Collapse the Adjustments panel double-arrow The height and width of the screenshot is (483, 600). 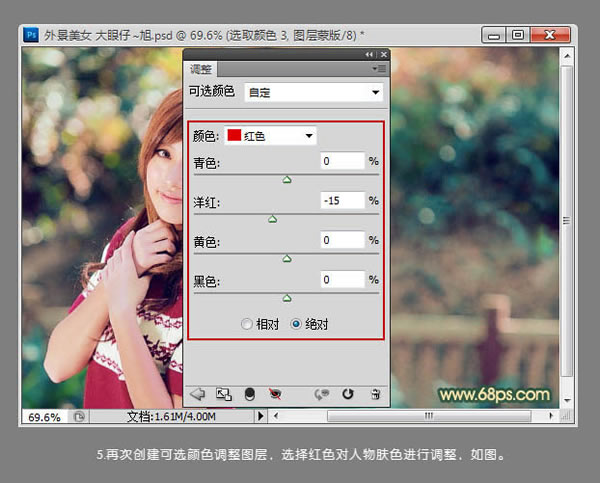click(x=369, y=55)
